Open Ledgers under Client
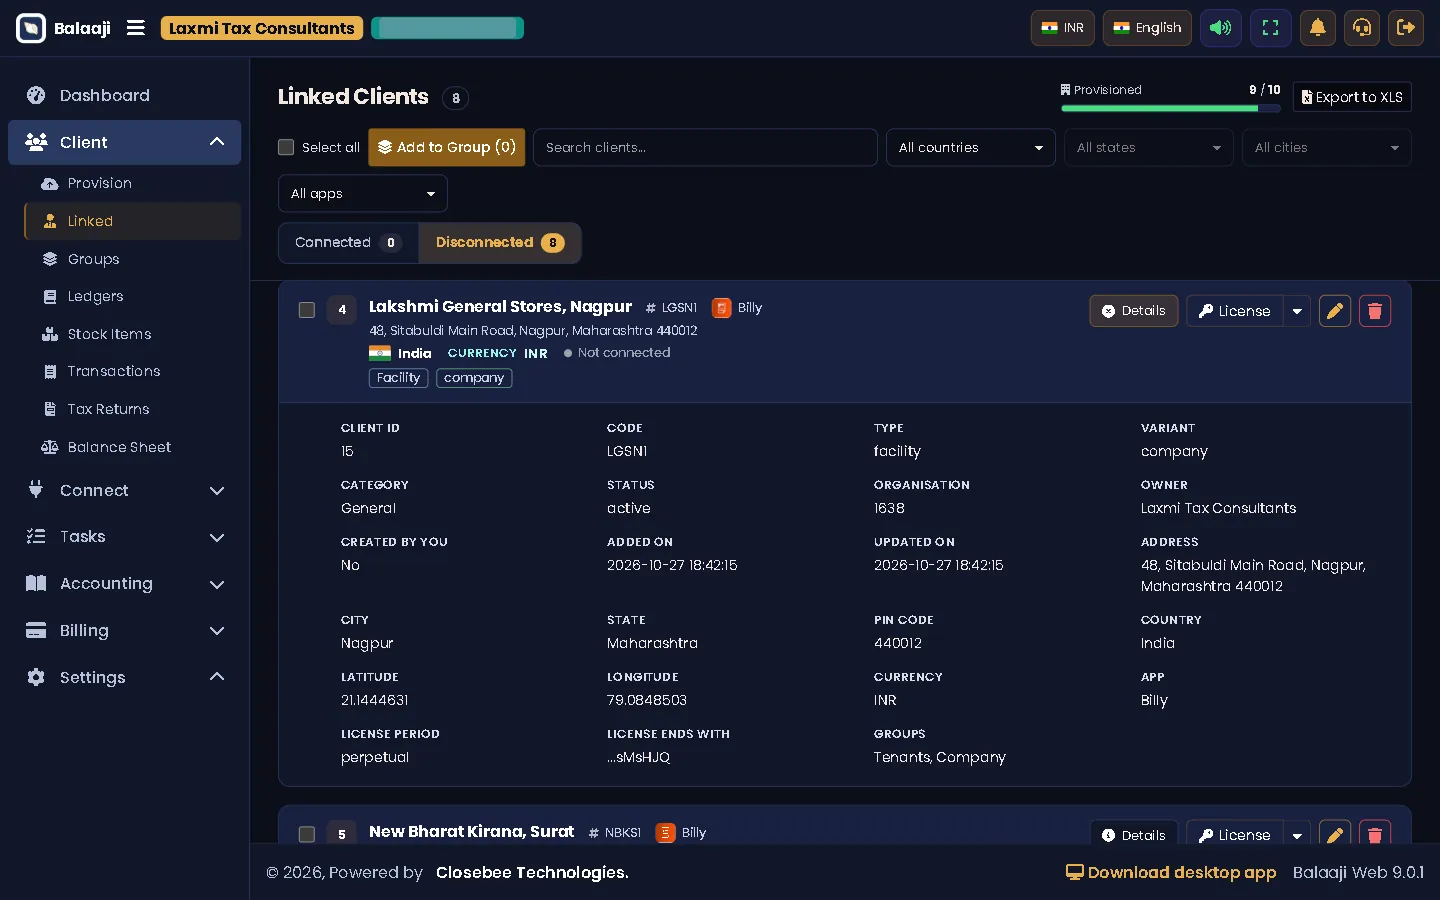This screenshot has height=900, width=1440. [133, 296]
